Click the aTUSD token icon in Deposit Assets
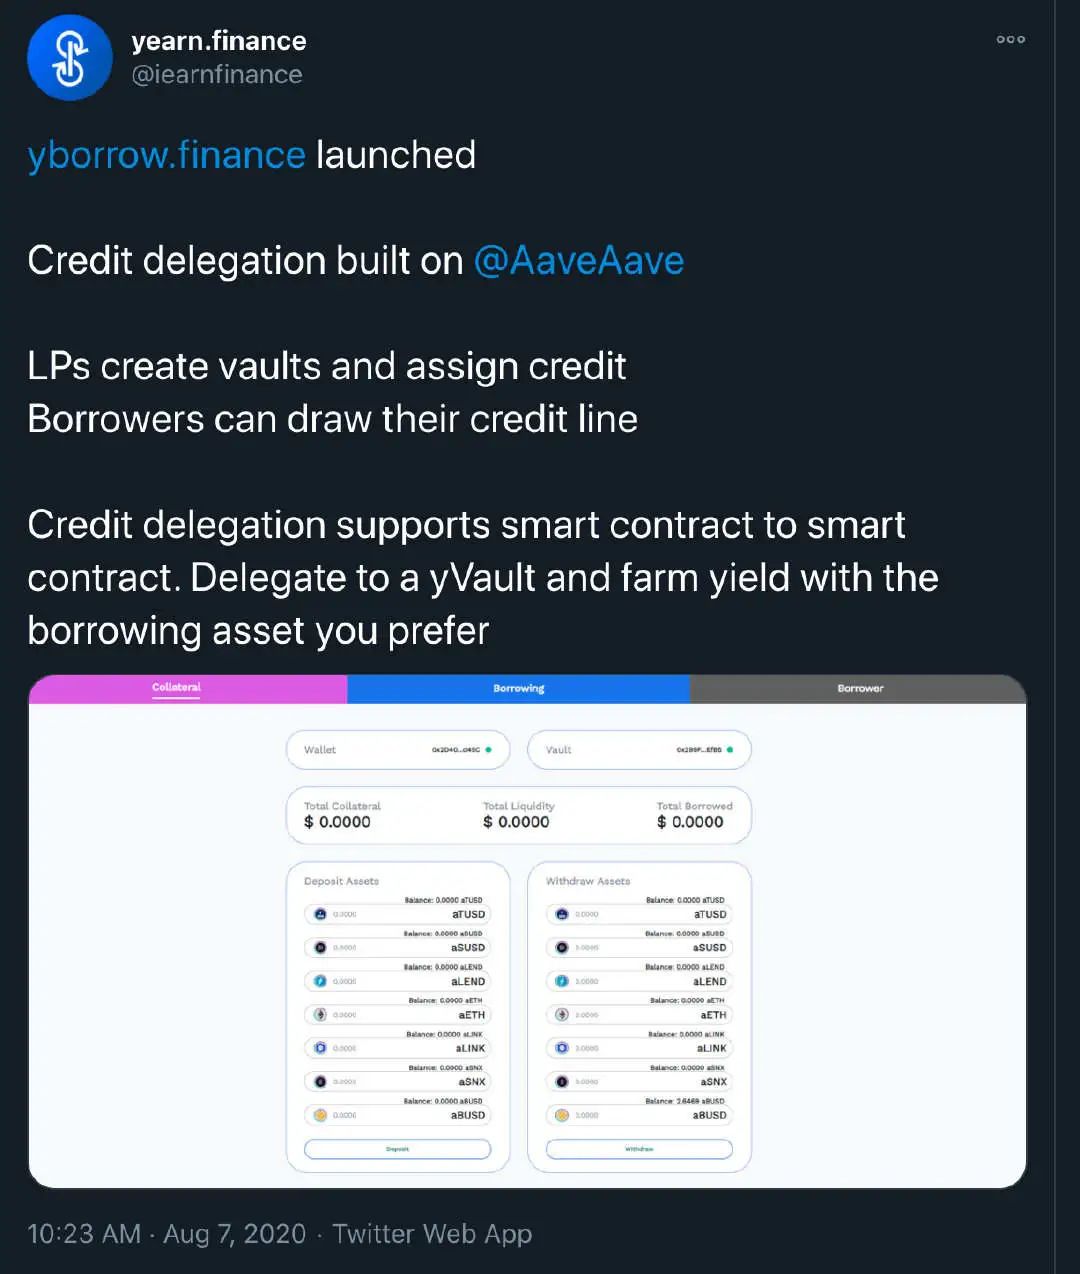The width and height of the screenshot is (1080, 1274). pos(320,914)
